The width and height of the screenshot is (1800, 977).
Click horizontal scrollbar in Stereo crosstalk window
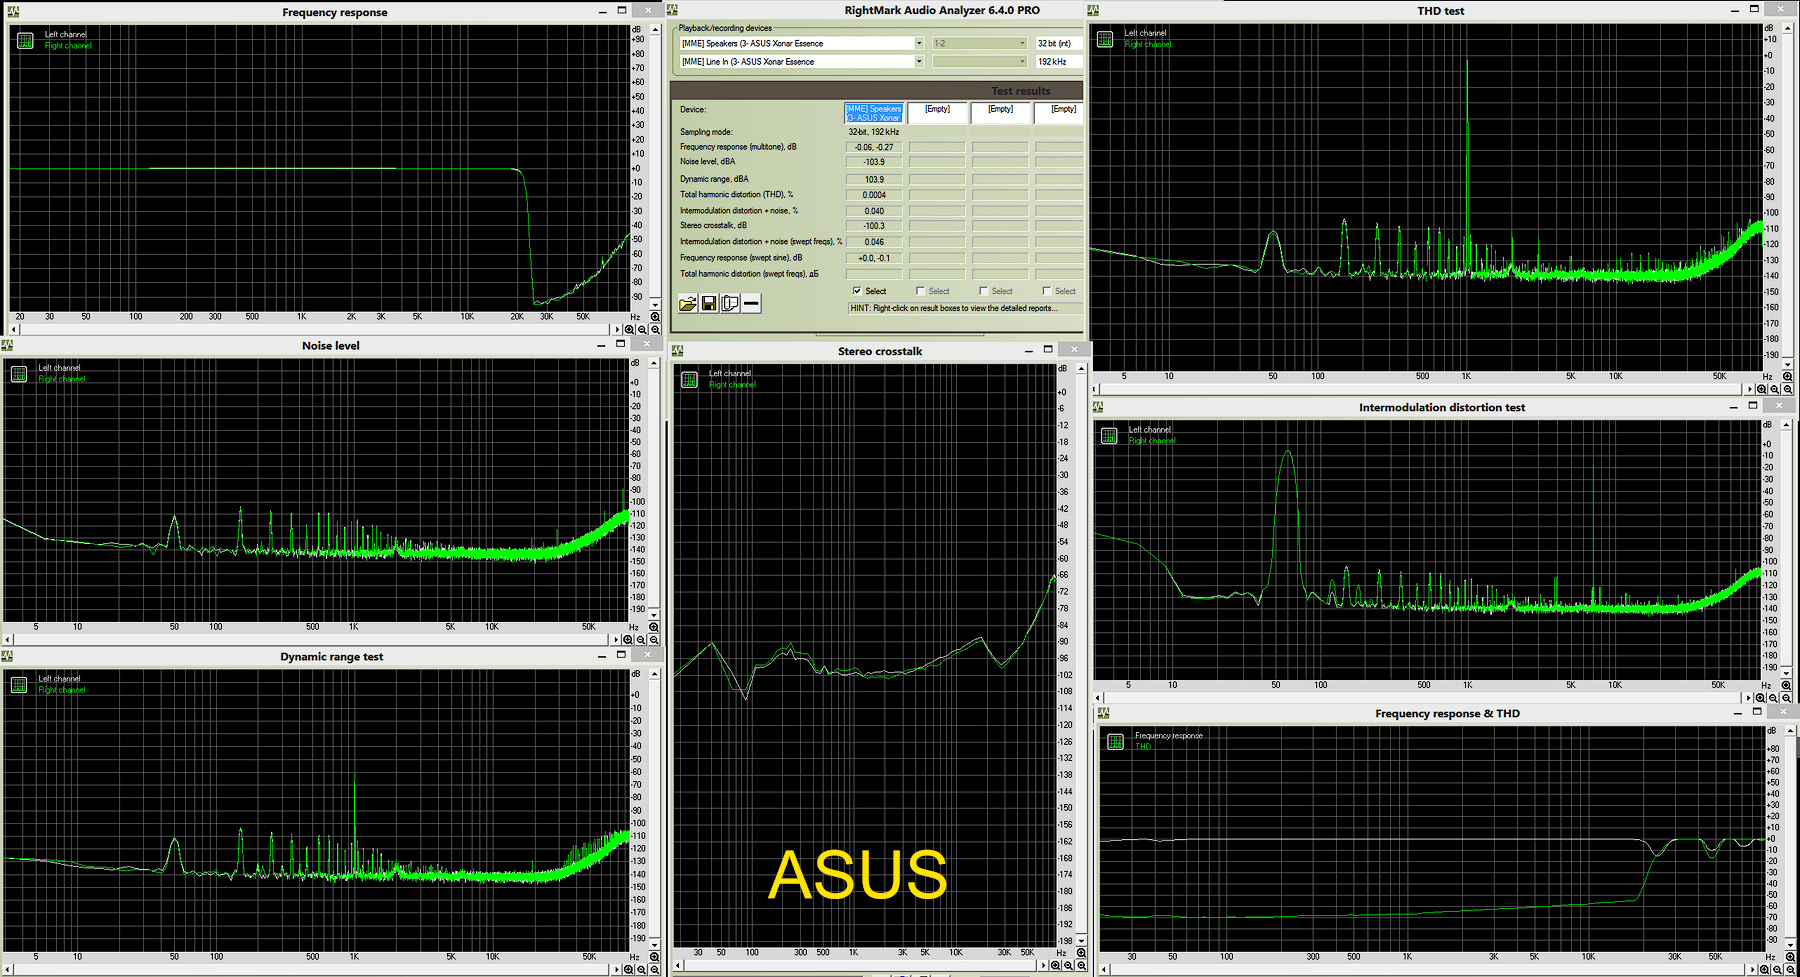point(859,966)
